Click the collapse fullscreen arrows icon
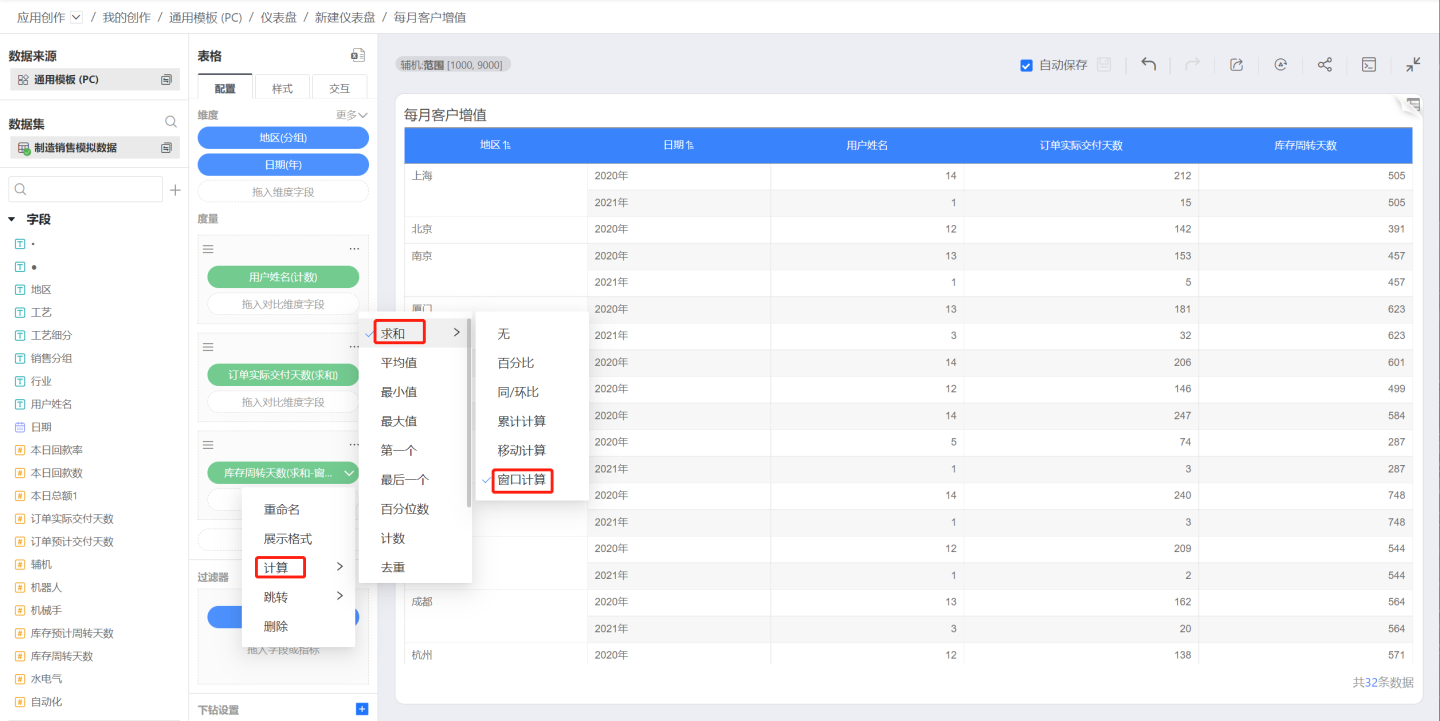Image resolution: width=1440 pixels, height=721 pixels. coord(1412,65)
